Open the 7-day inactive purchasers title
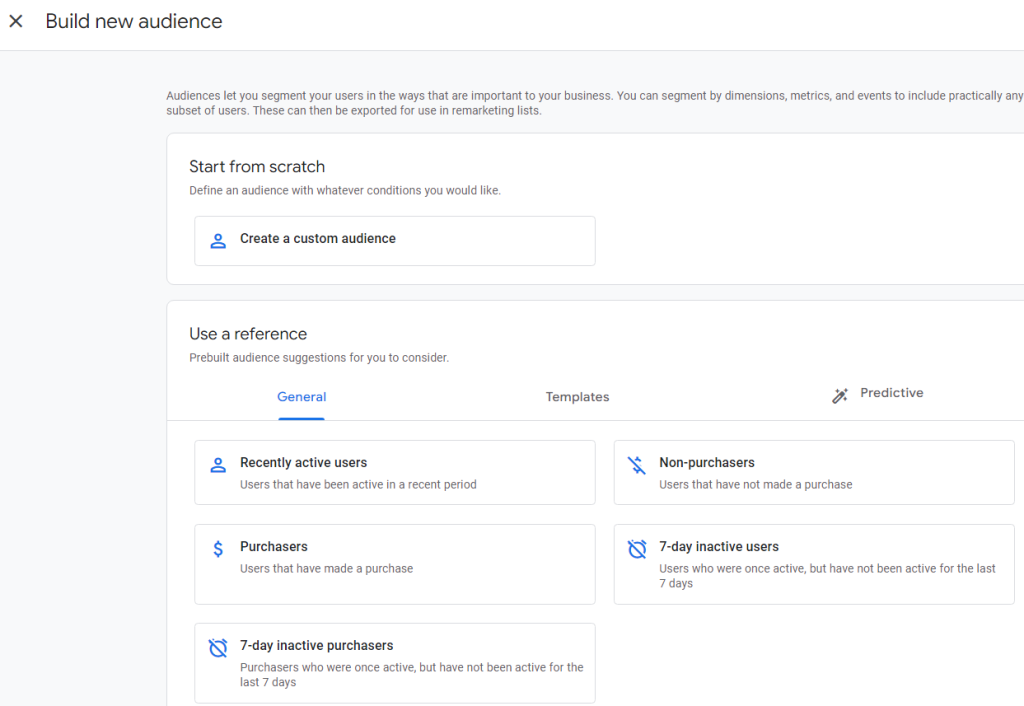The height and width of the screenshot is (706, 1024). pyautogui.click(x=316, y=646)
